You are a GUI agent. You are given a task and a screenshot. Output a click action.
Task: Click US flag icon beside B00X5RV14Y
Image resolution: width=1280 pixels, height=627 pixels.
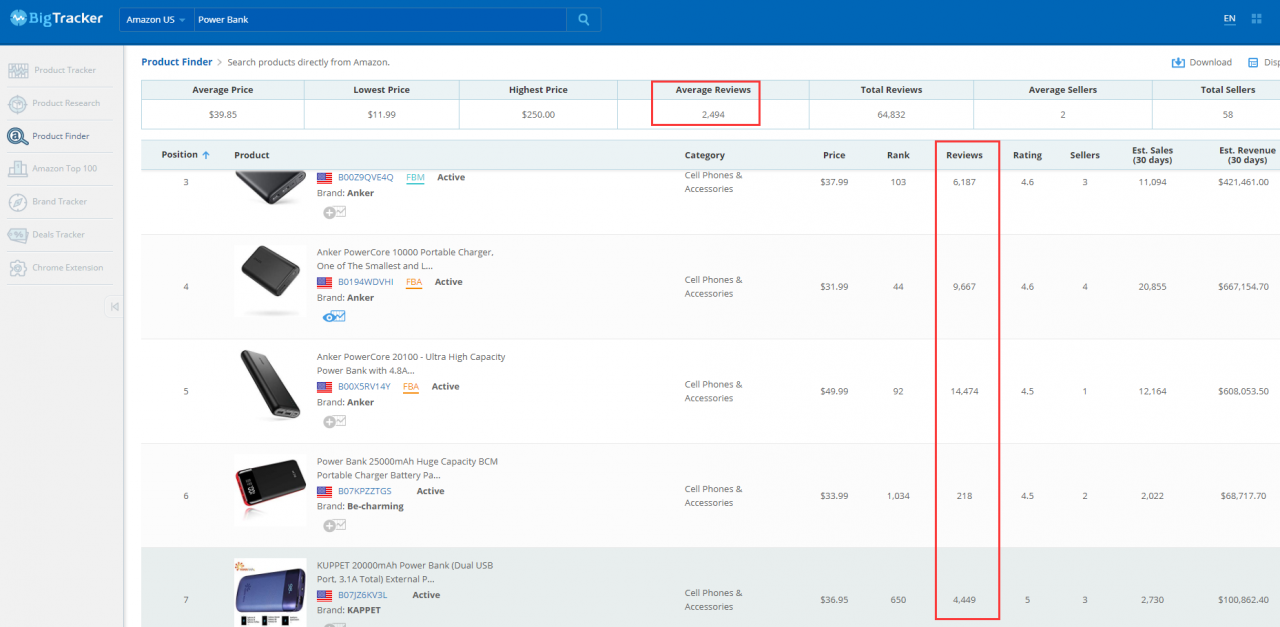point(324,387)
